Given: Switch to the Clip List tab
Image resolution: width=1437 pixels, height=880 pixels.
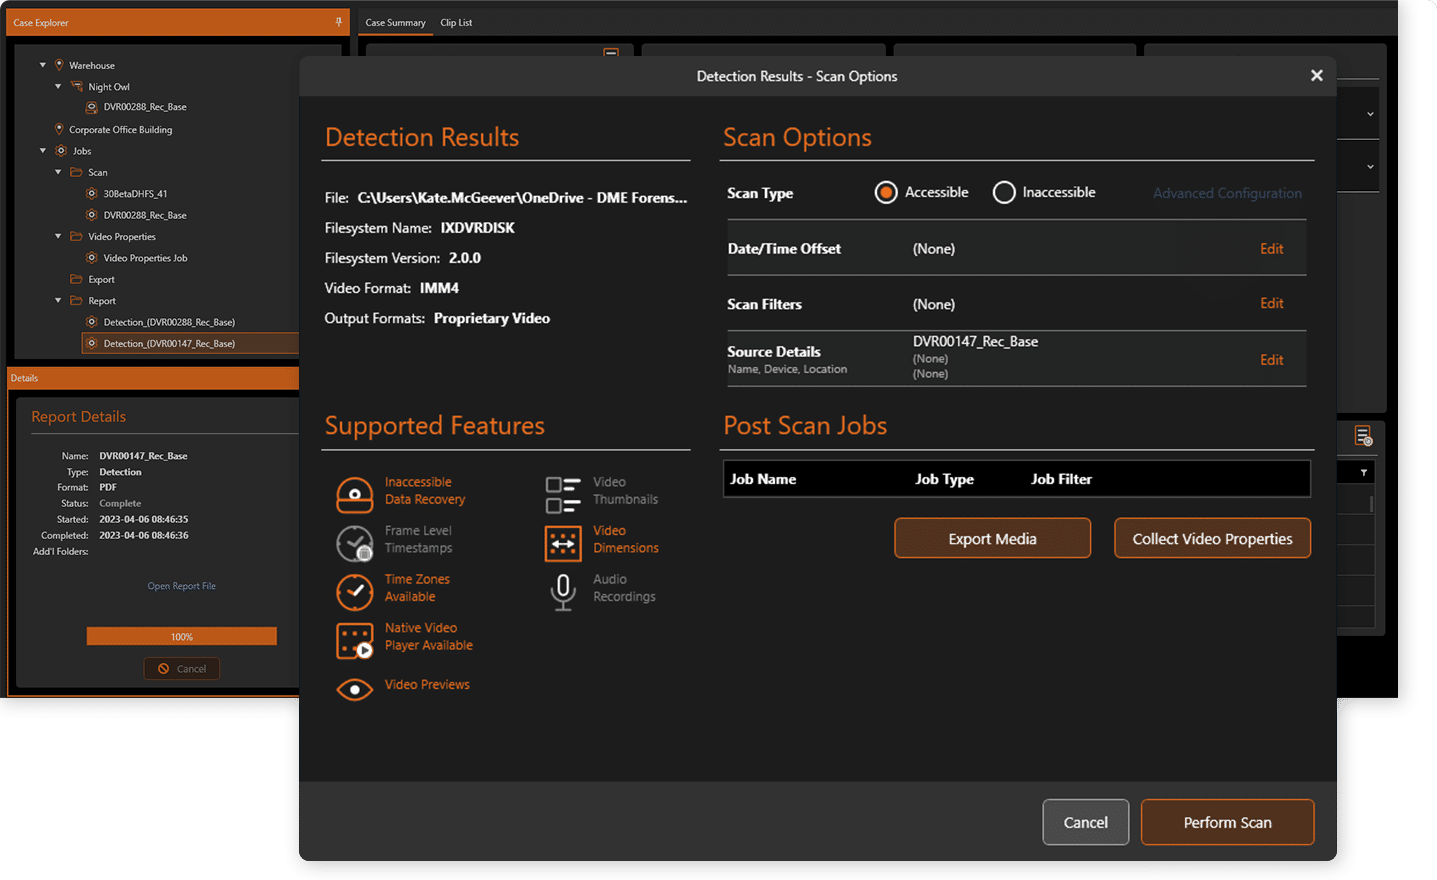Looking at the screenshot, I should pyautogui.click(x=456, y=23).
